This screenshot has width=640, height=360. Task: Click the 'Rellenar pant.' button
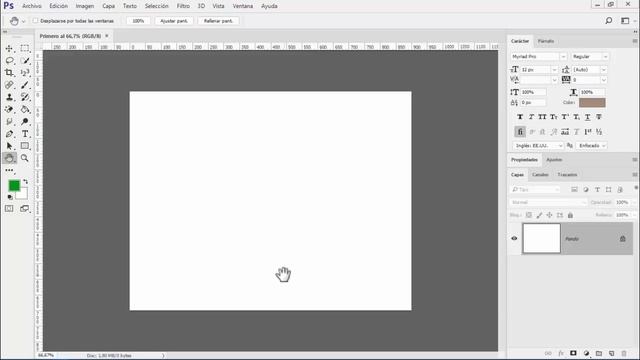[218, 21]
